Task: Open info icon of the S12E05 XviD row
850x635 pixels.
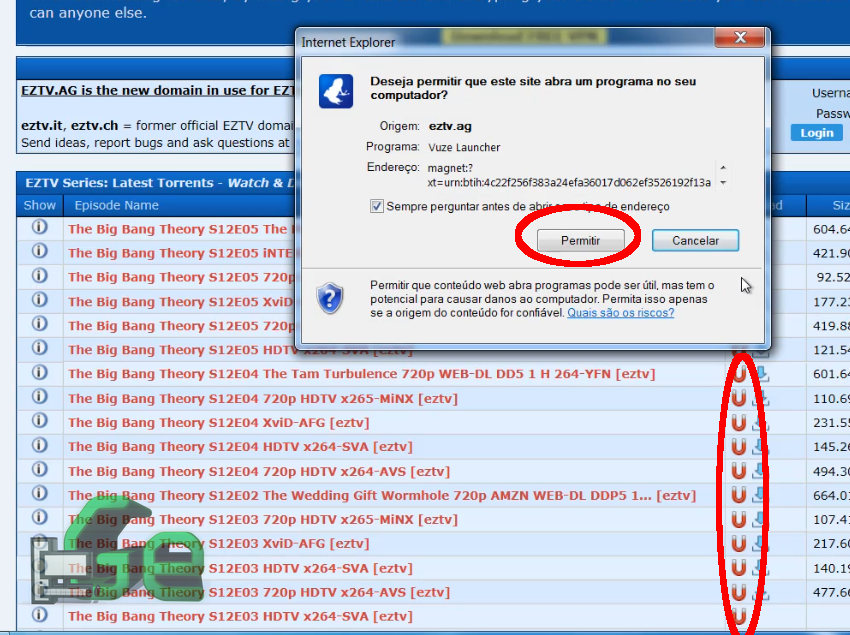Action: click(x=40, y=300)
